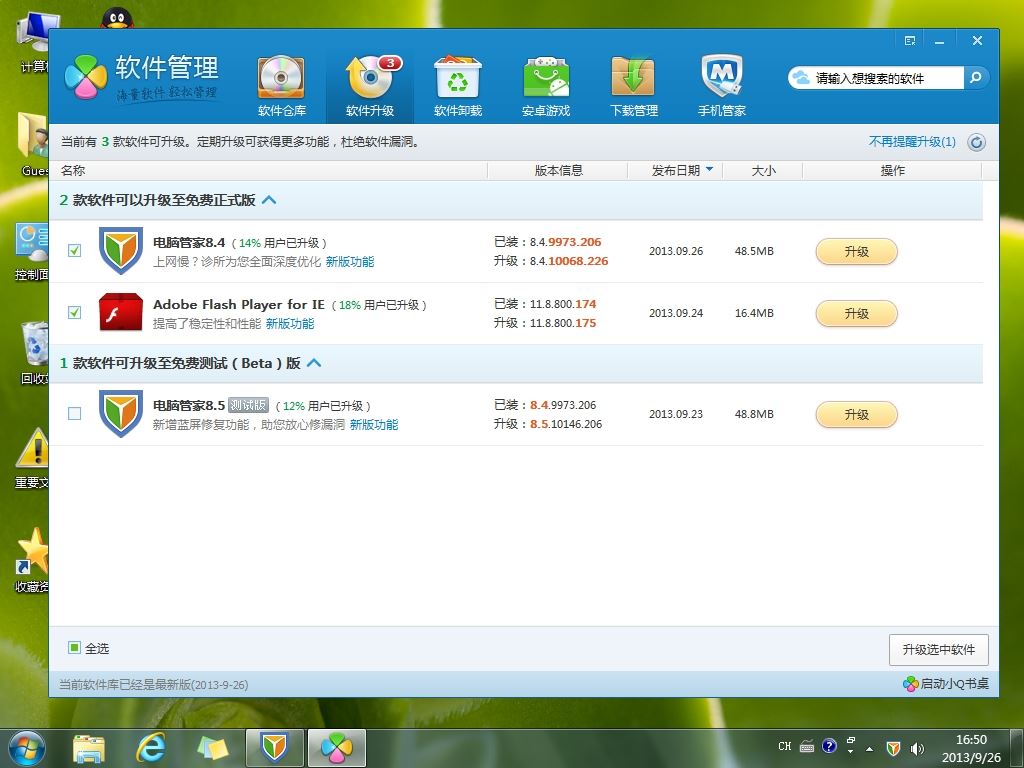Click the on-screen keyboard tray icon
This screenshot has height=768, width=1024.
click(807, 746)
